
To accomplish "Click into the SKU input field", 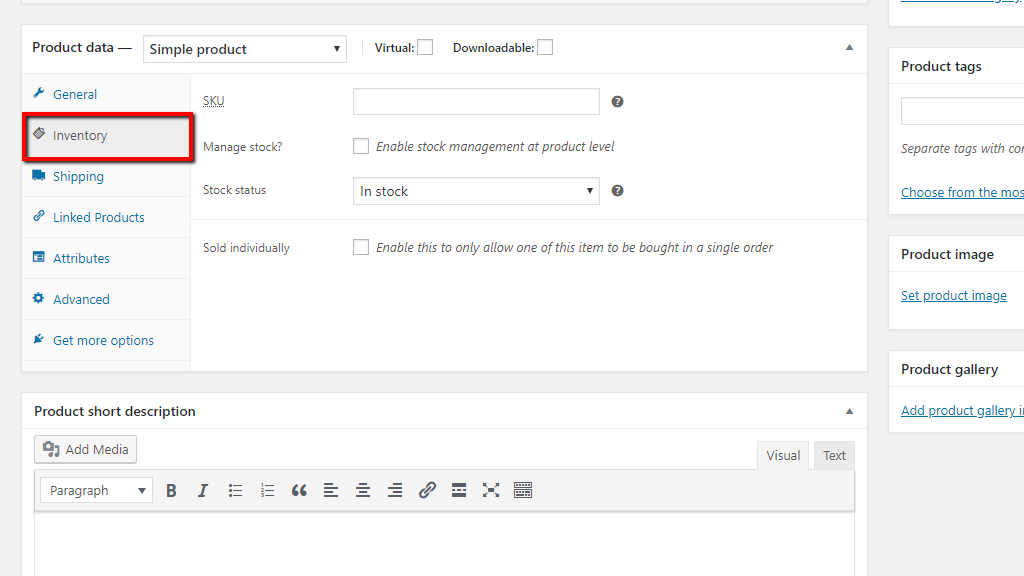I will 476,102.
